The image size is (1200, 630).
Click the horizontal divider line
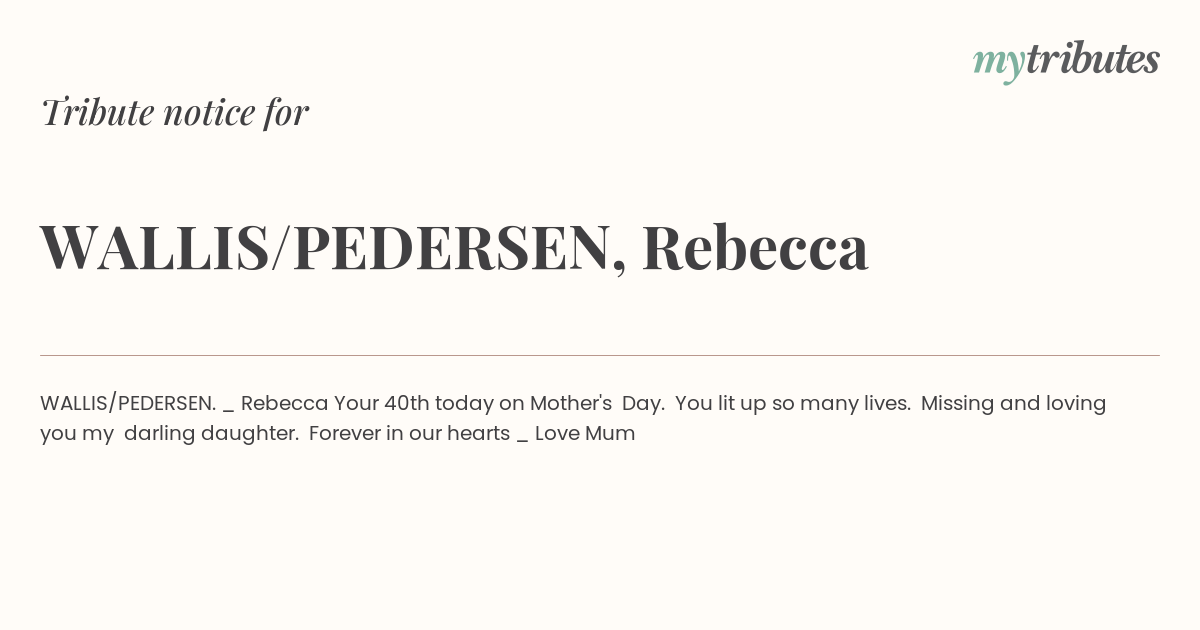600,355
